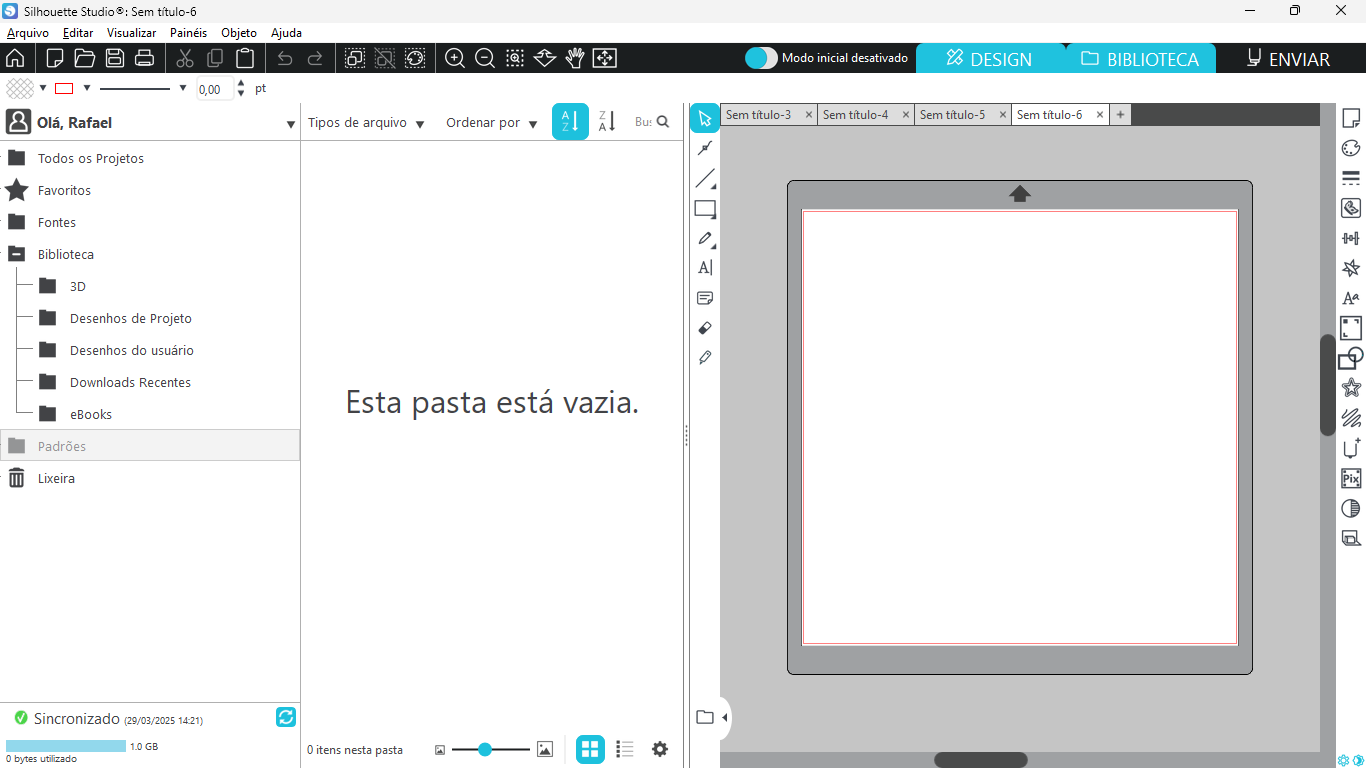The image size is (1366, 768).
Task: Open the Pix panel icon
Action: click(x=1351, y=478)
